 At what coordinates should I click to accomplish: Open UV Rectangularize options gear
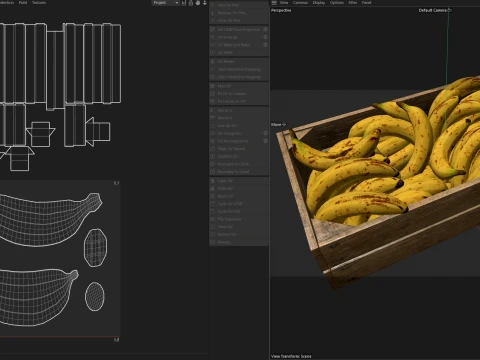[x=265, y=141]
